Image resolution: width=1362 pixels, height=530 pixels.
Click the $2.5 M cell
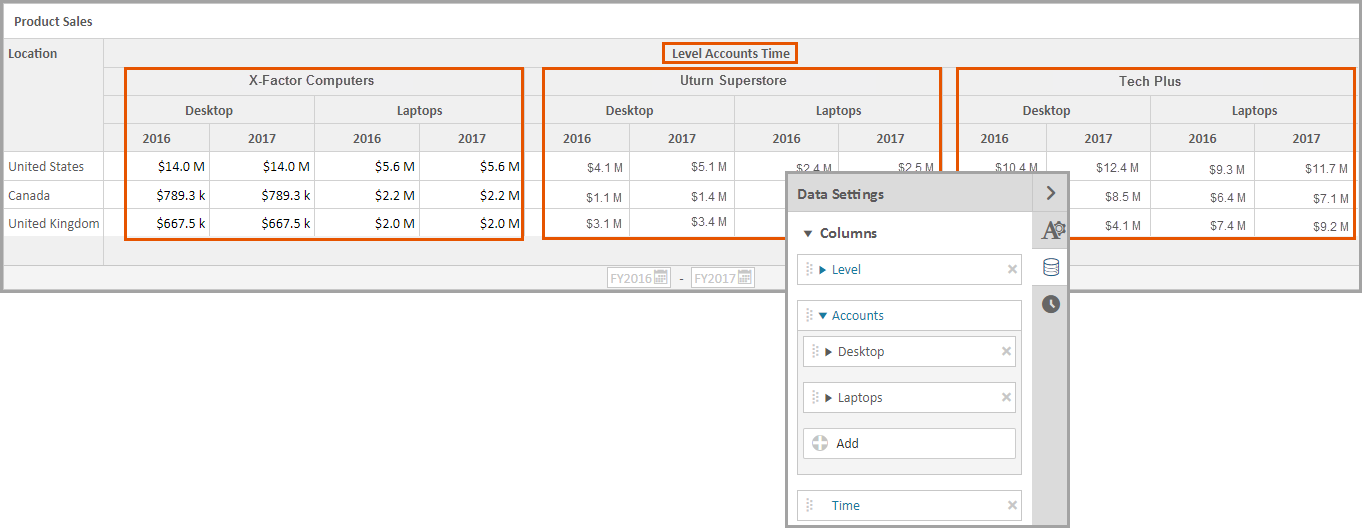click(x=916, y=167)
